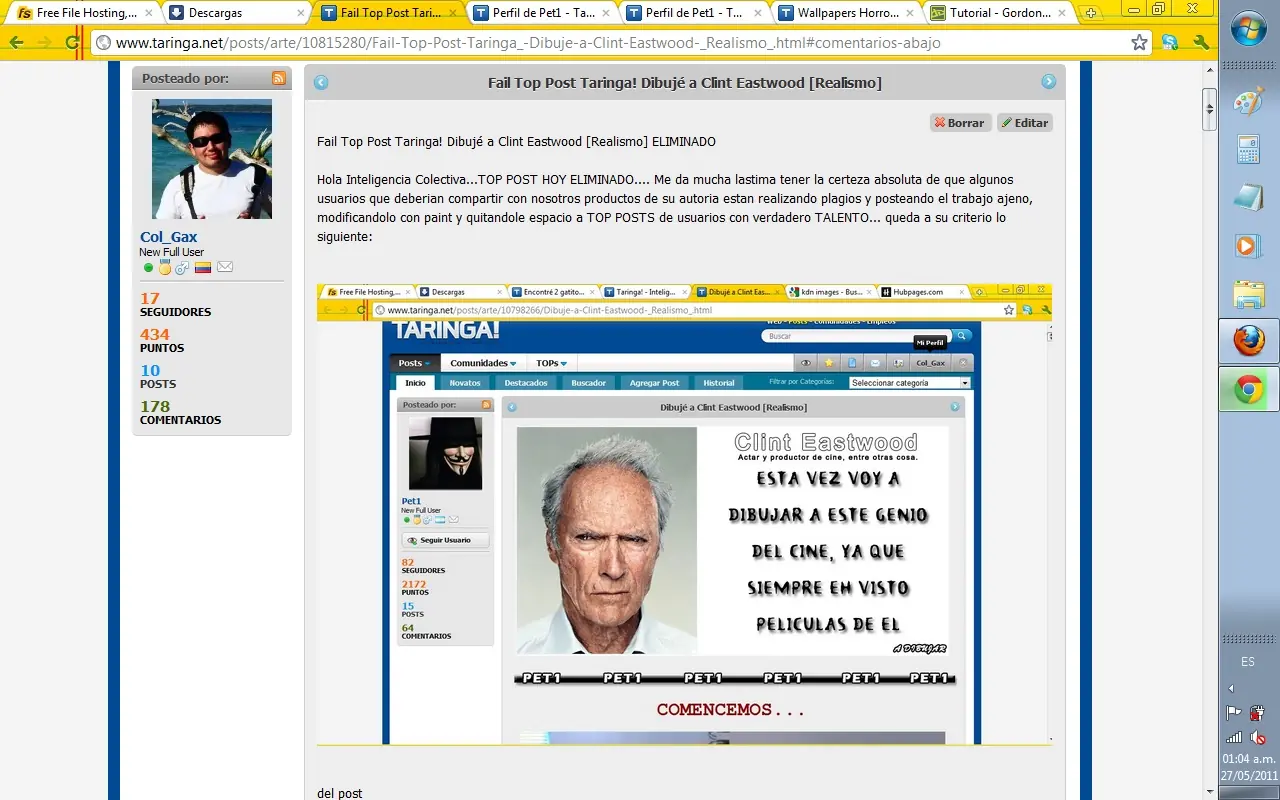Subscribe via RSS icon beside Posteado por
This screenshot has width=1280, height=800.
(278, 78)
